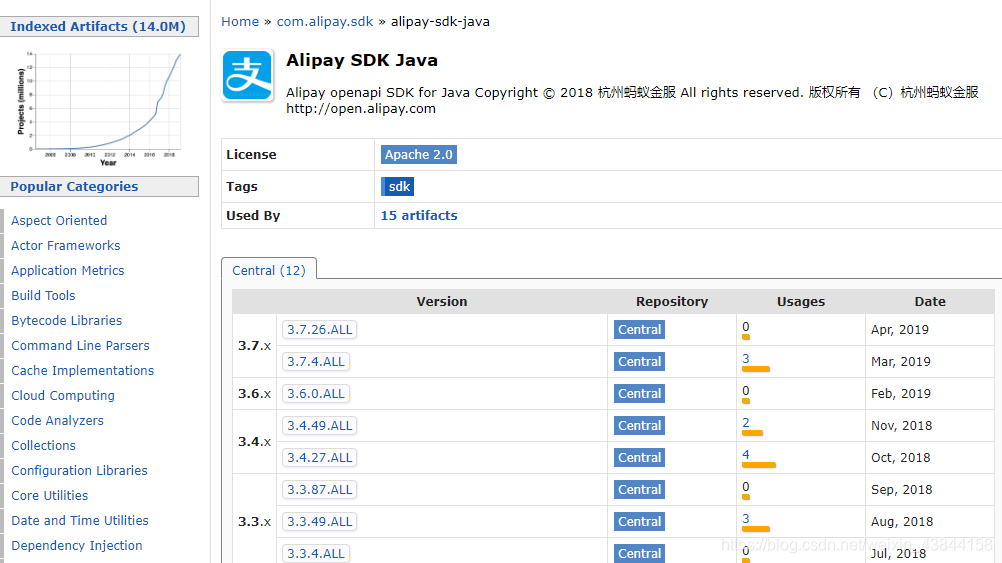The width and height of the screenshot is (1002, 563).
Task: Open Bytecode Libraries category
Action: pos(66,320)
